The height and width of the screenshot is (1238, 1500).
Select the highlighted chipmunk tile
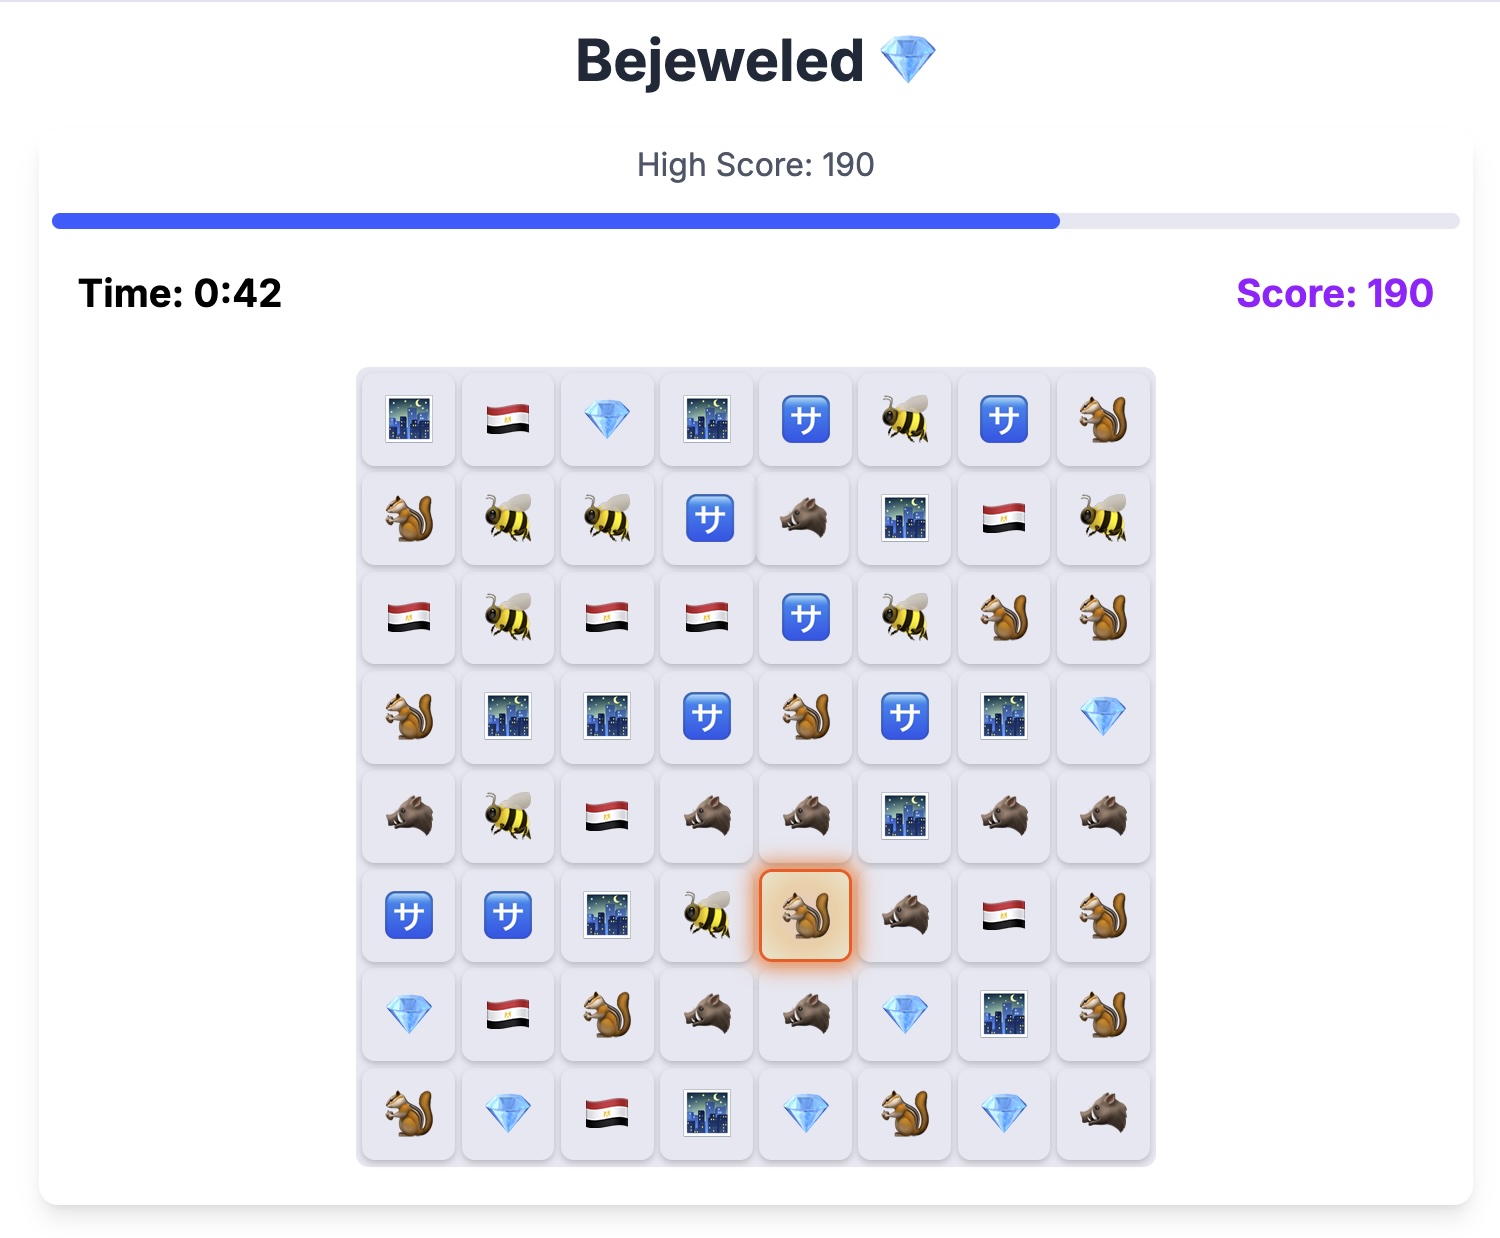coord(805,916)
